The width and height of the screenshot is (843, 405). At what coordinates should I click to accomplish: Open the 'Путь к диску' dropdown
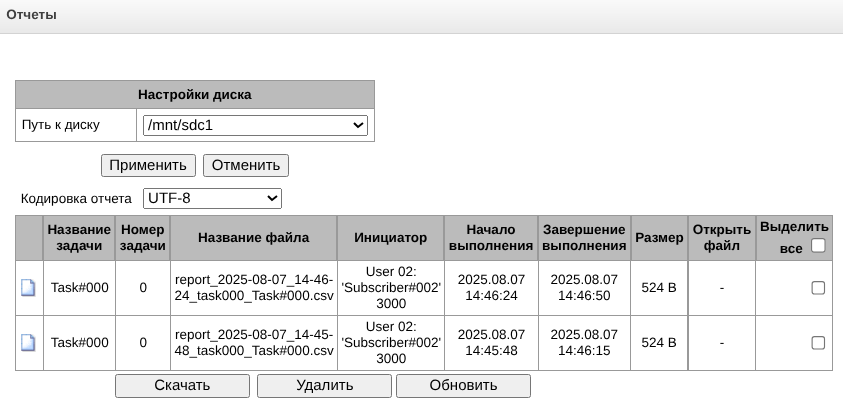pos(255,125)
